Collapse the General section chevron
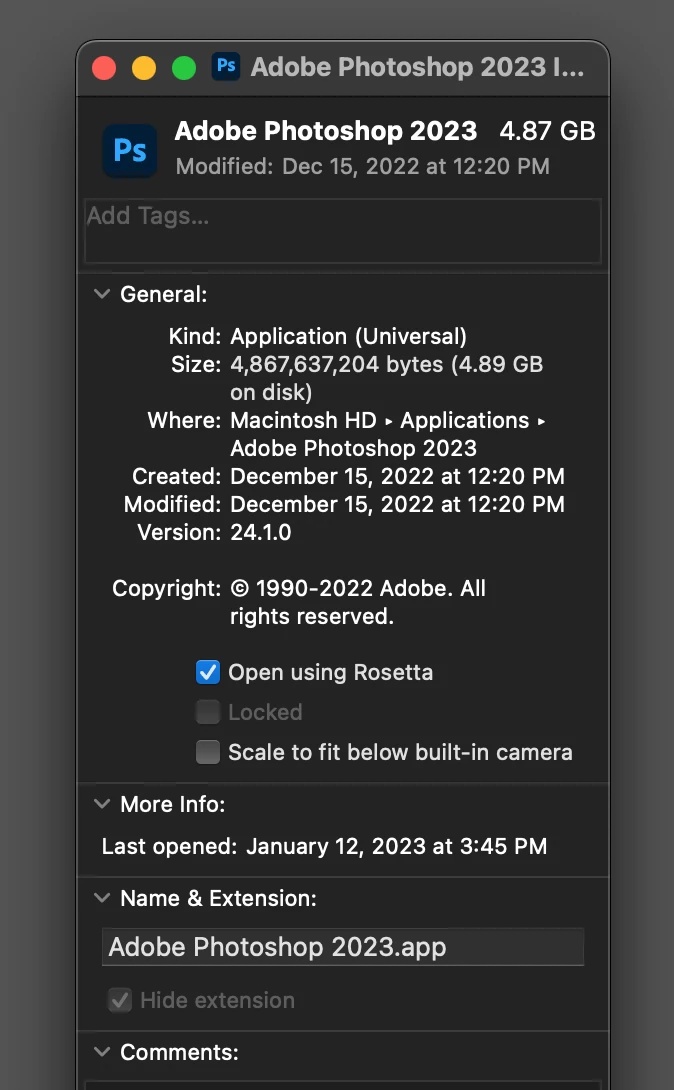 point(102,294)
